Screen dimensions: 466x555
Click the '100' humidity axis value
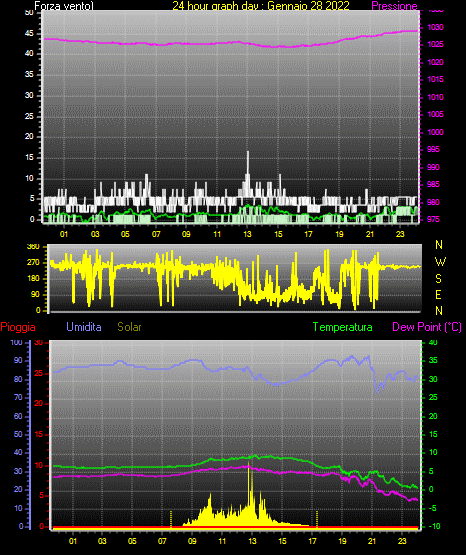[x=16, y=342]
